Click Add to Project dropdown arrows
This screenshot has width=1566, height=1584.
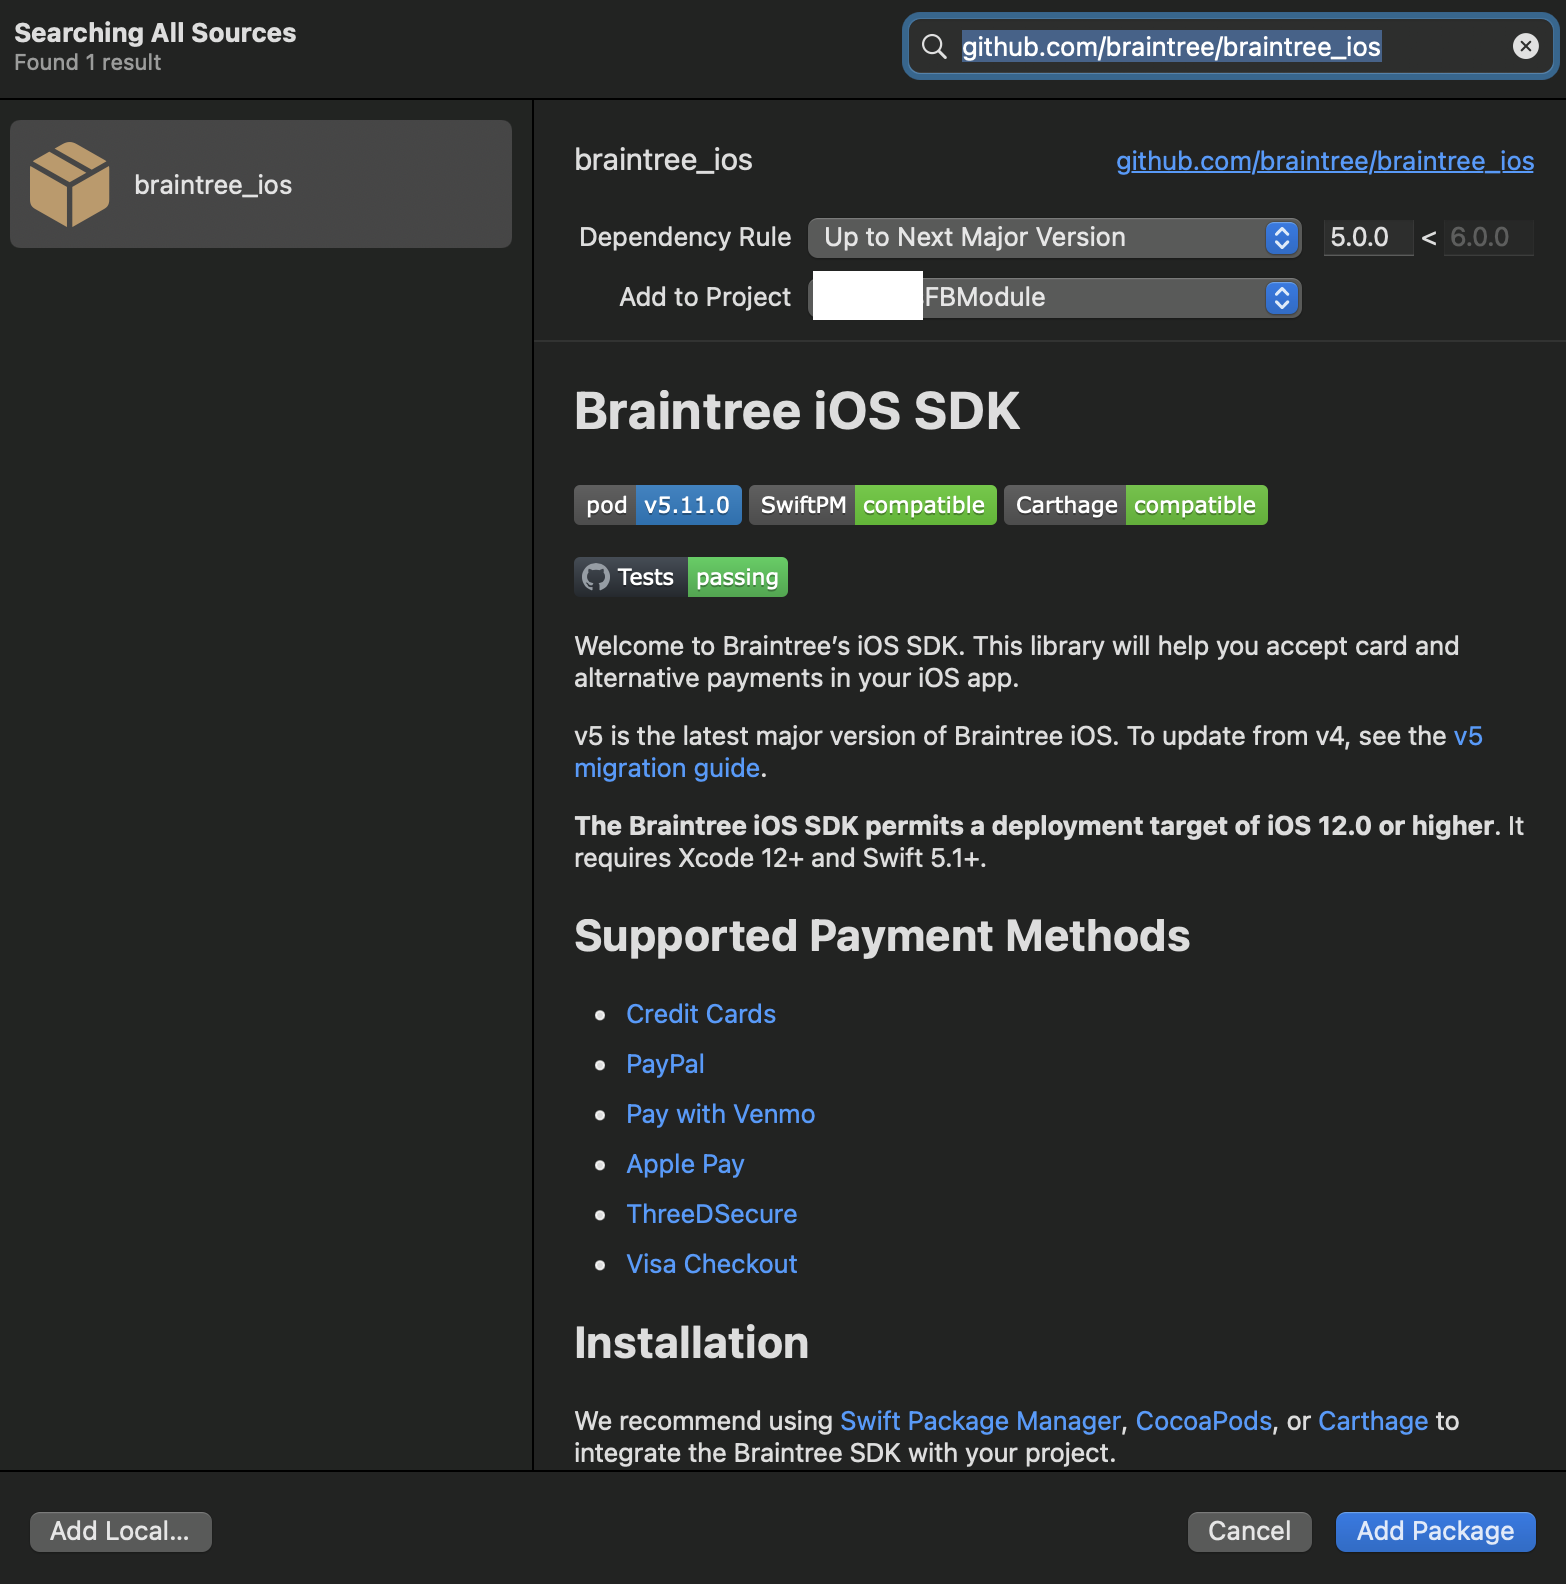[x=1282, y=298]
